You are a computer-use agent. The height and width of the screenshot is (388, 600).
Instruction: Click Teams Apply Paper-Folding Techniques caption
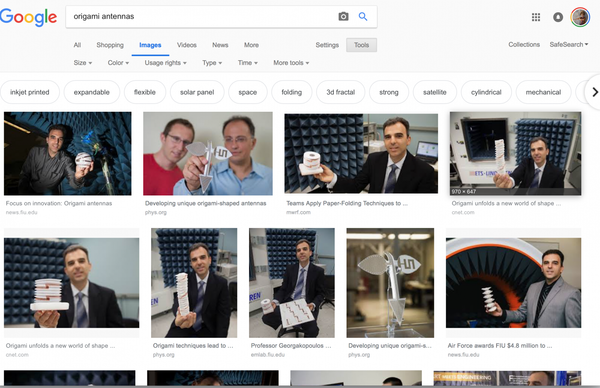[347, 203]
